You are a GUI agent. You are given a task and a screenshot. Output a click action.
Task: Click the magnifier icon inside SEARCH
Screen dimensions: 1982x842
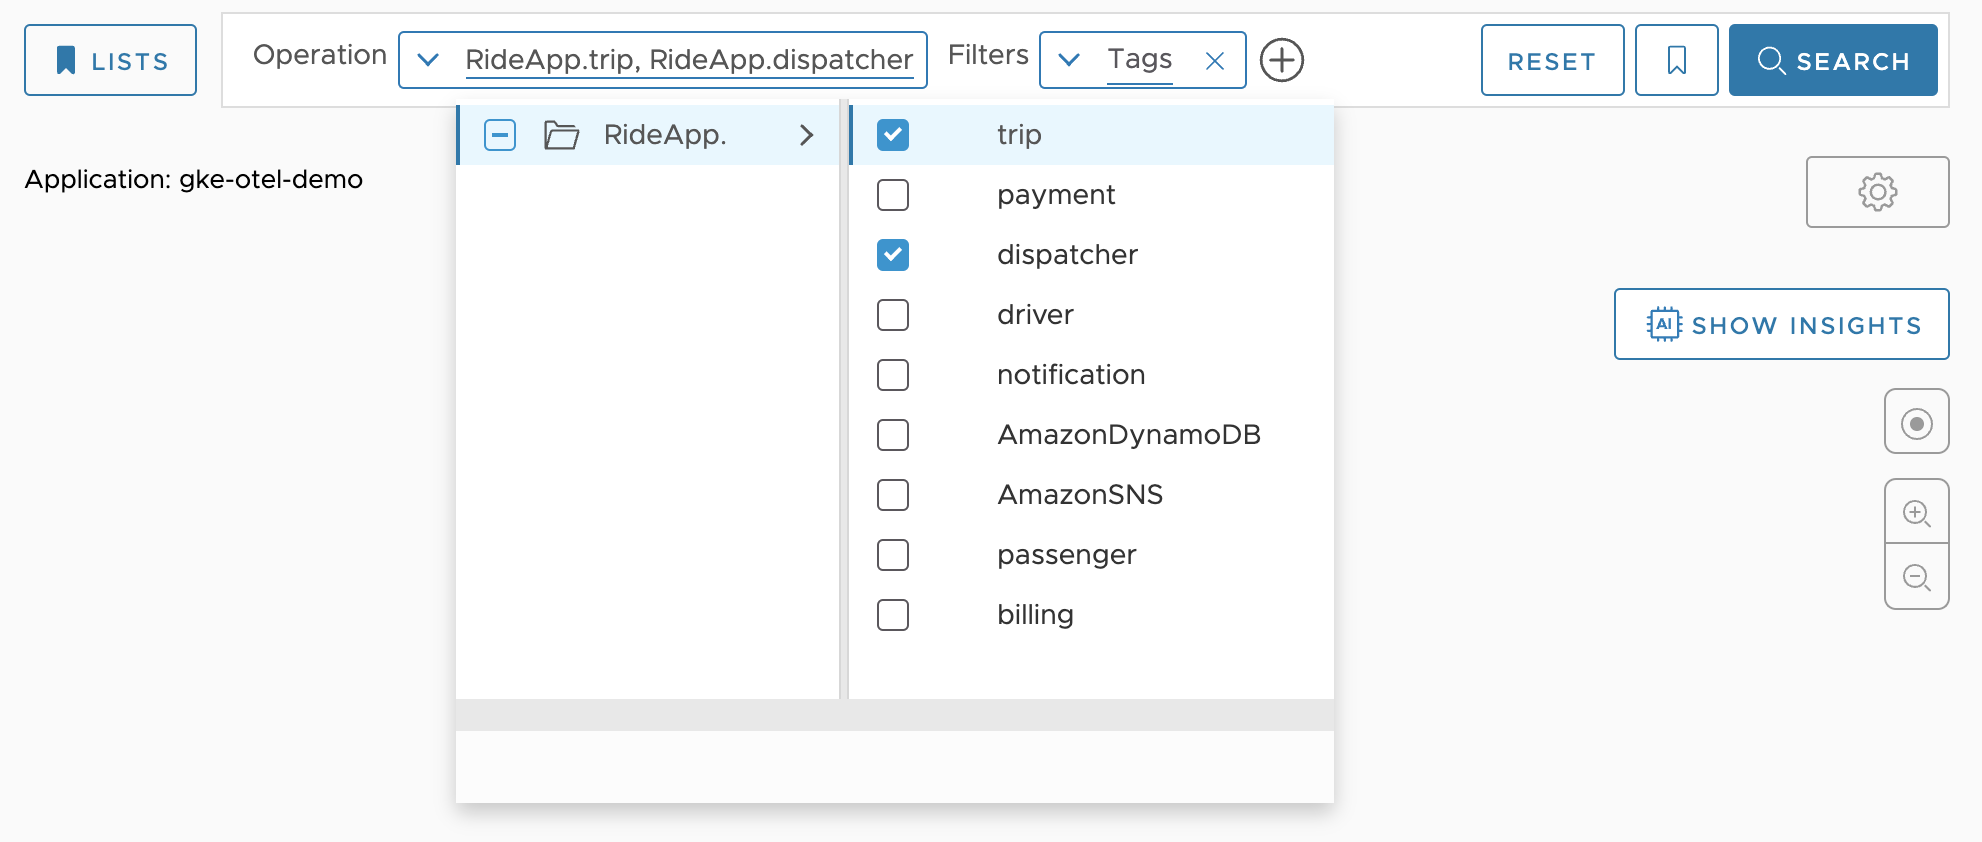click(x=1771, y=60)
